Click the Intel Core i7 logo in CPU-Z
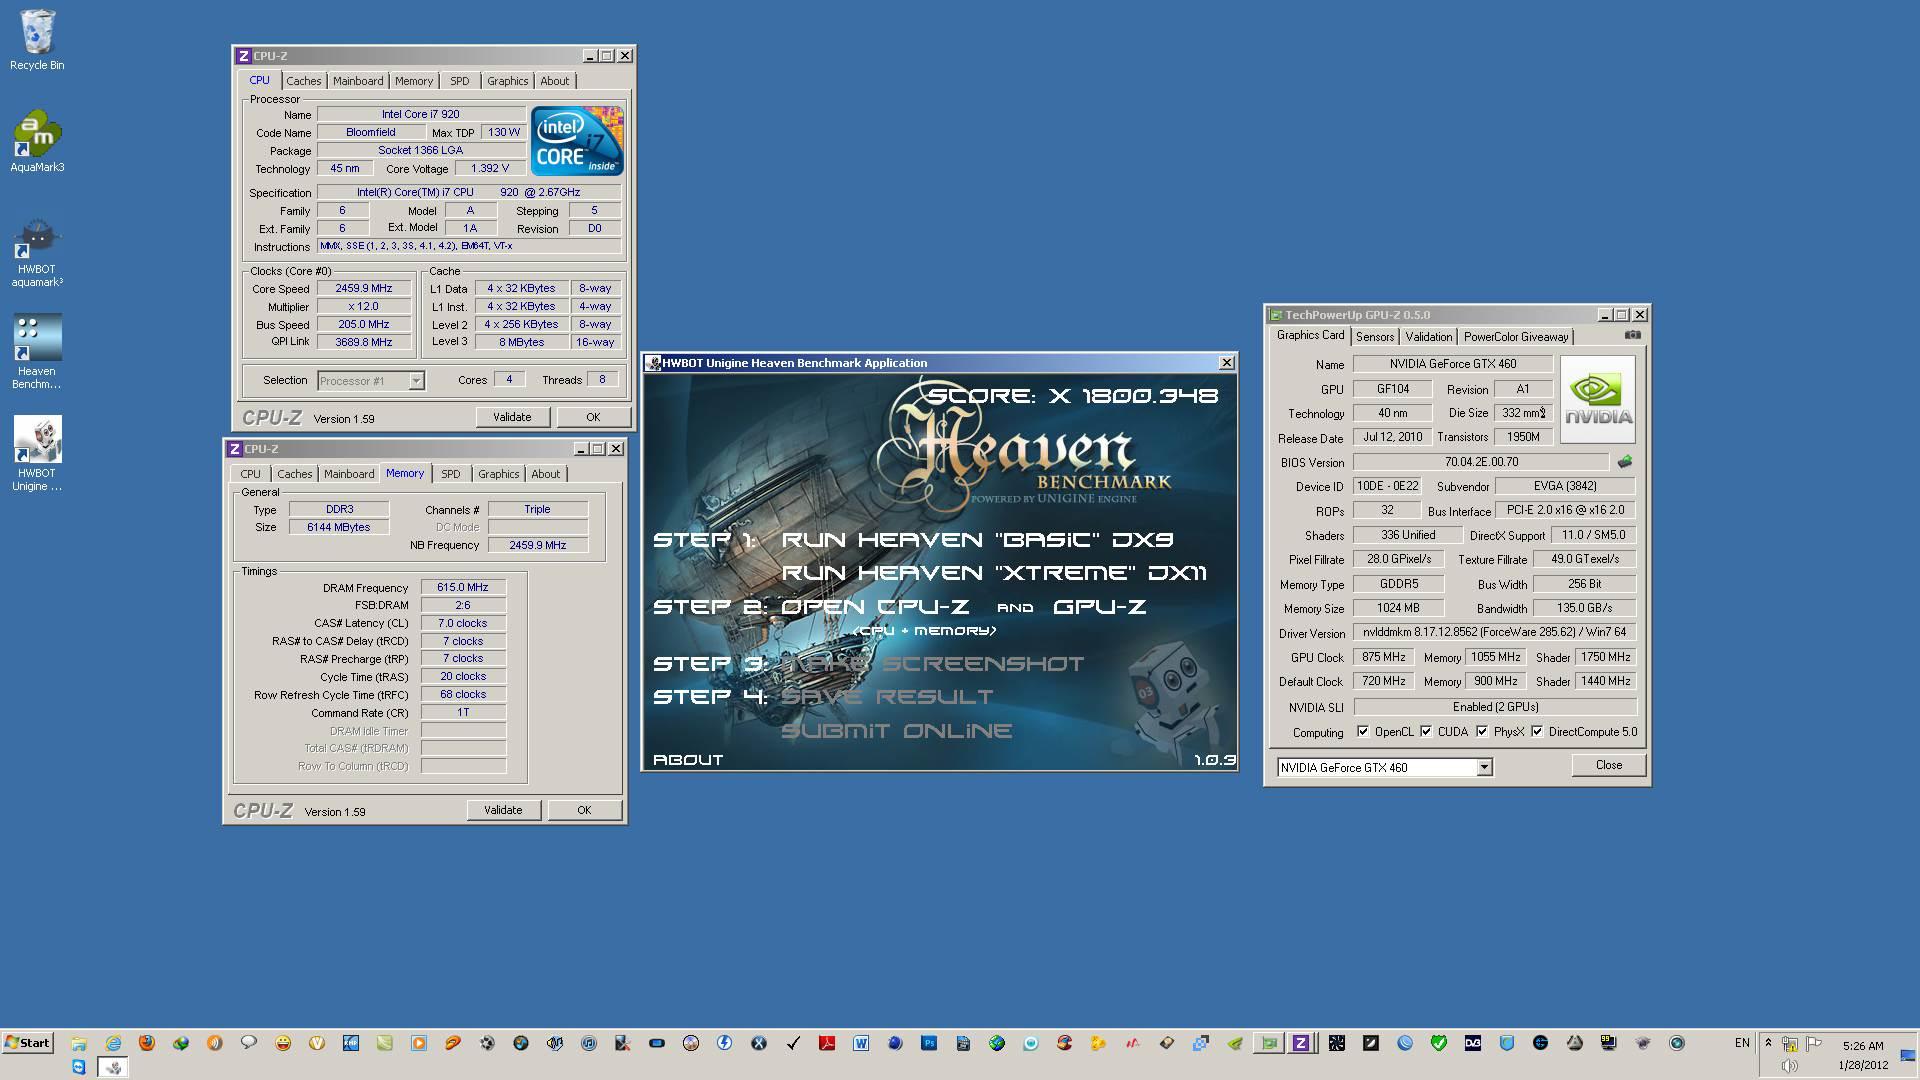 tap(577, 141)
